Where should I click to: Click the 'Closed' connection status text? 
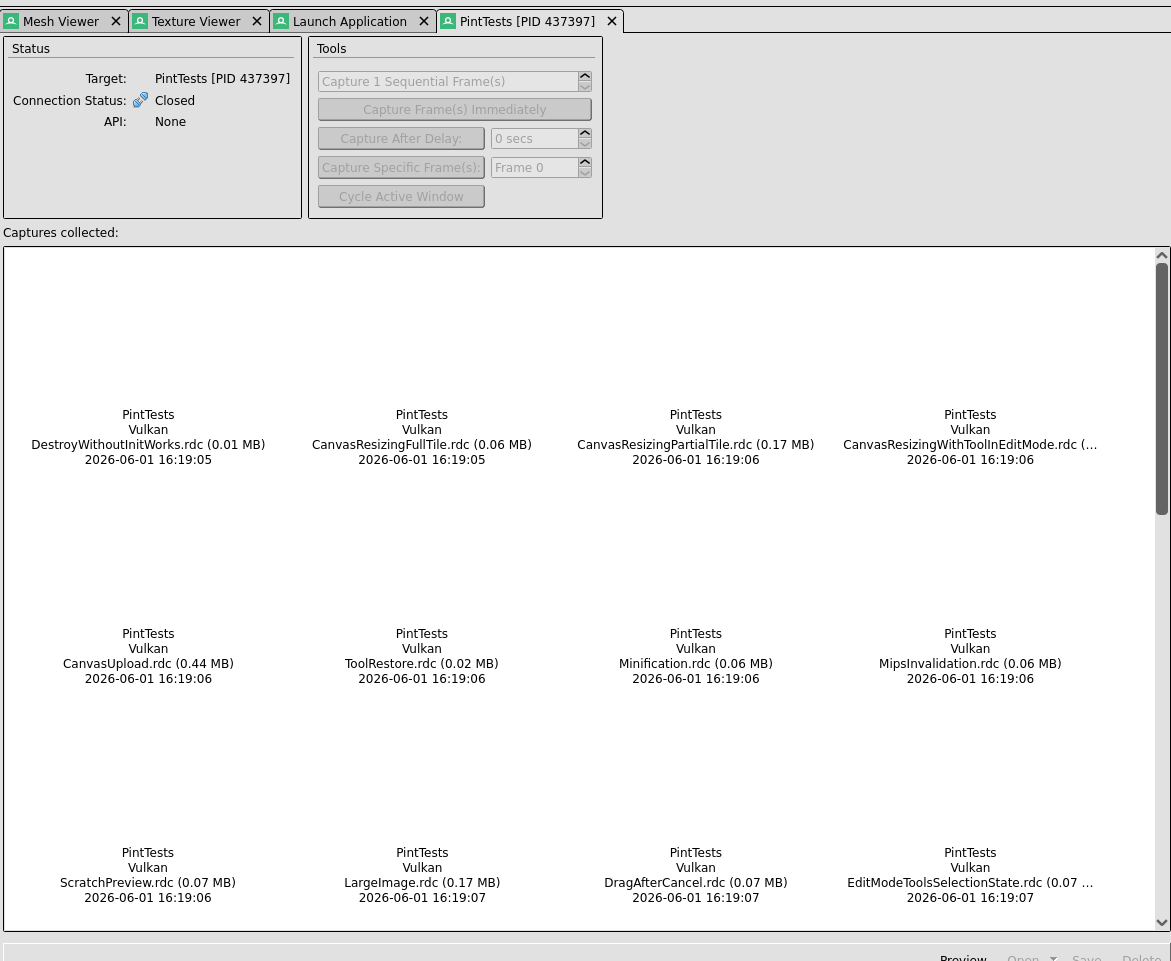point(175,100)
